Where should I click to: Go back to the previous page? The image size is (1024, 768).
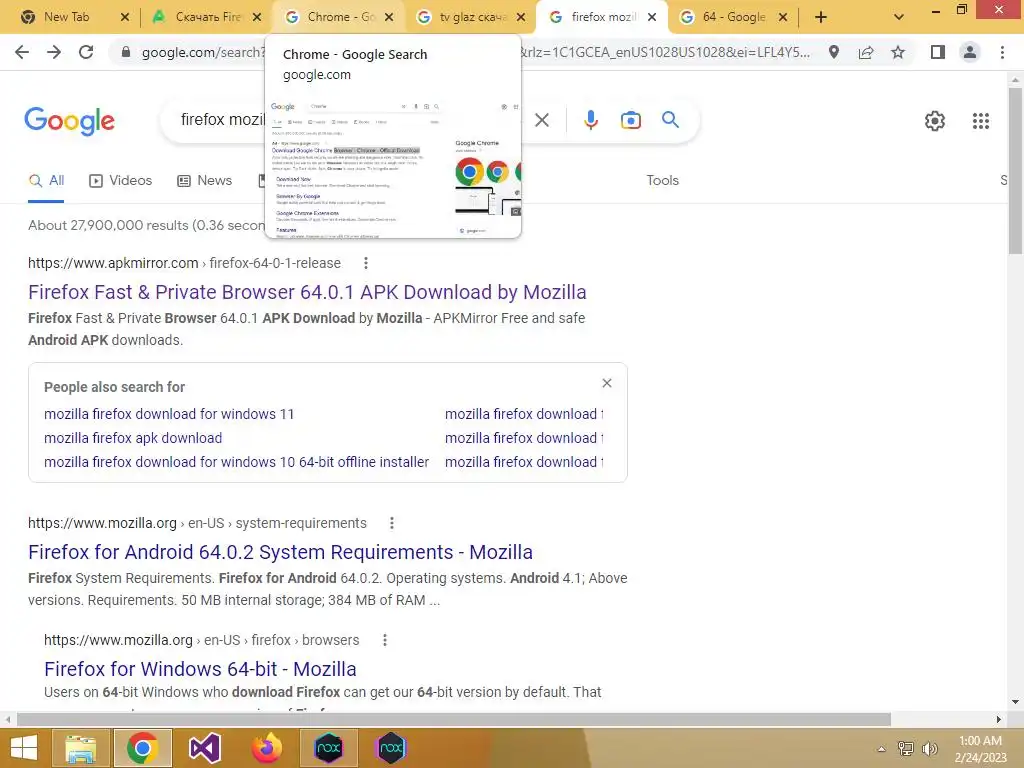coord(22,52)
